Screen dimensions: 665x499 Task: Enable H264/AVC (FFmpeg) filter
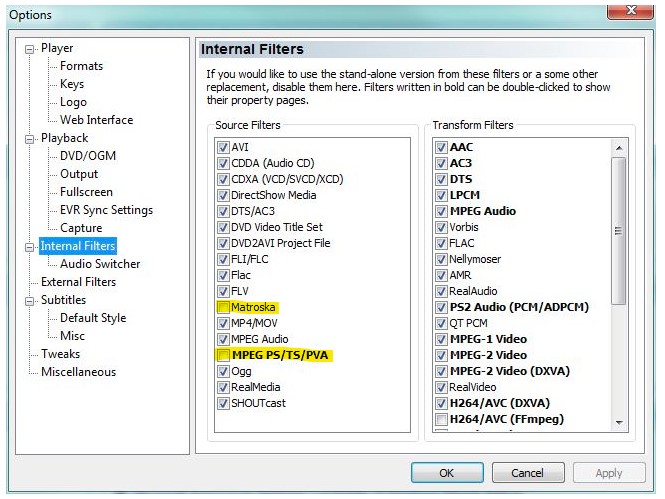[441, 419]
